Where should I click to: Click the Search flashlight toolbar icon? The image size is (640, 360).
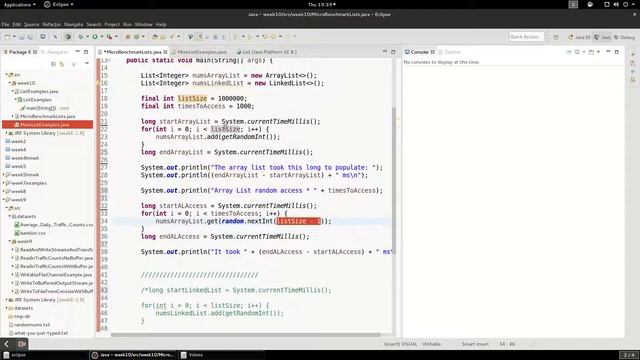click(172, 37)
